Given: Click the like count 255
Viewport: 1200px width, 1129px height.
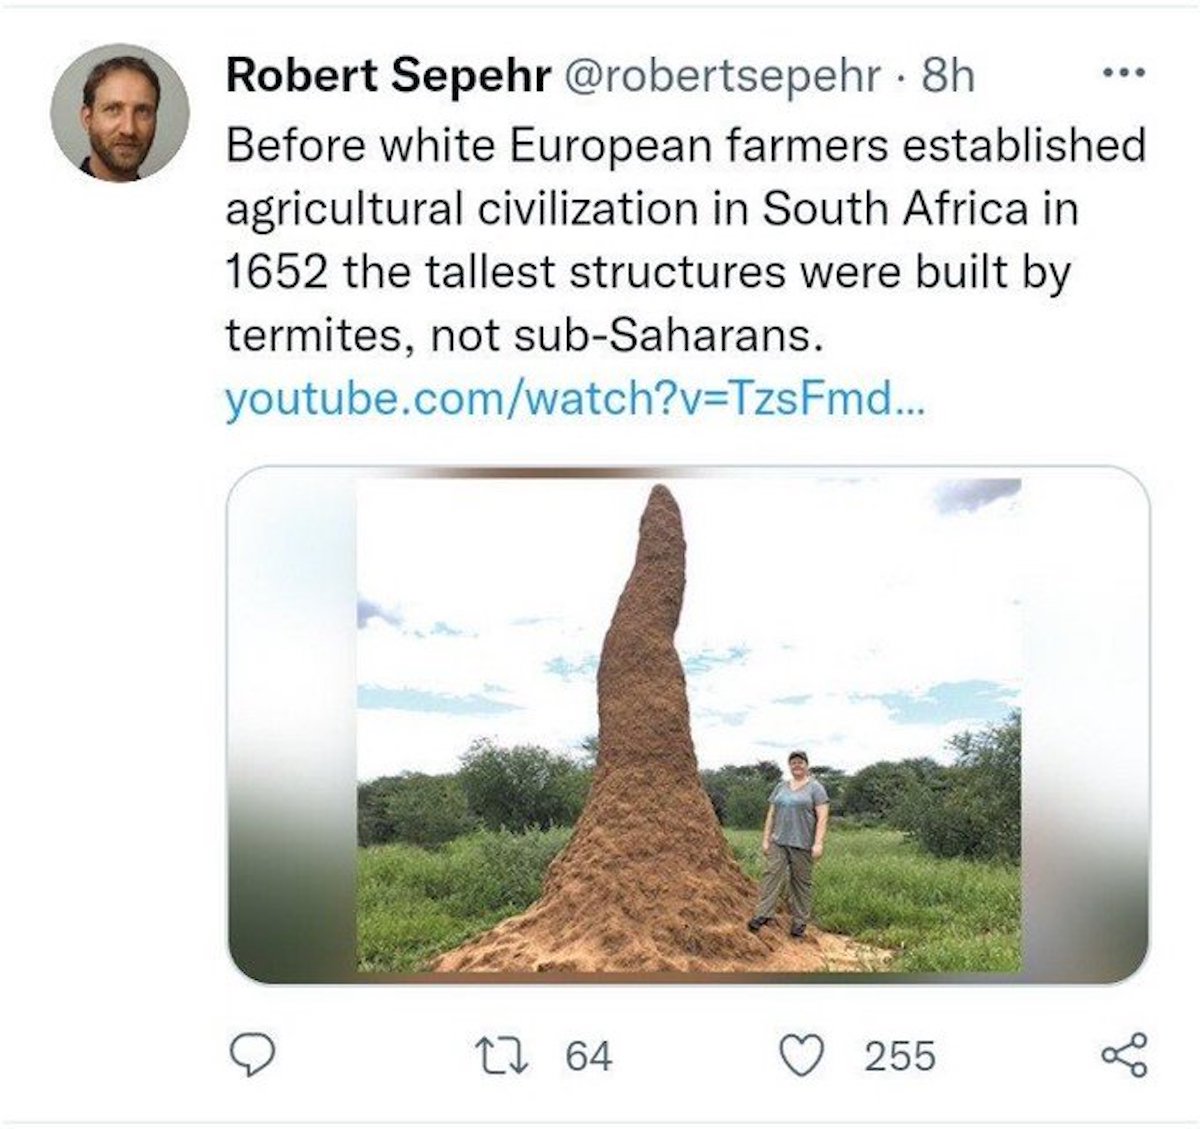Looking at the screenshot, I should coord(900,1056).
